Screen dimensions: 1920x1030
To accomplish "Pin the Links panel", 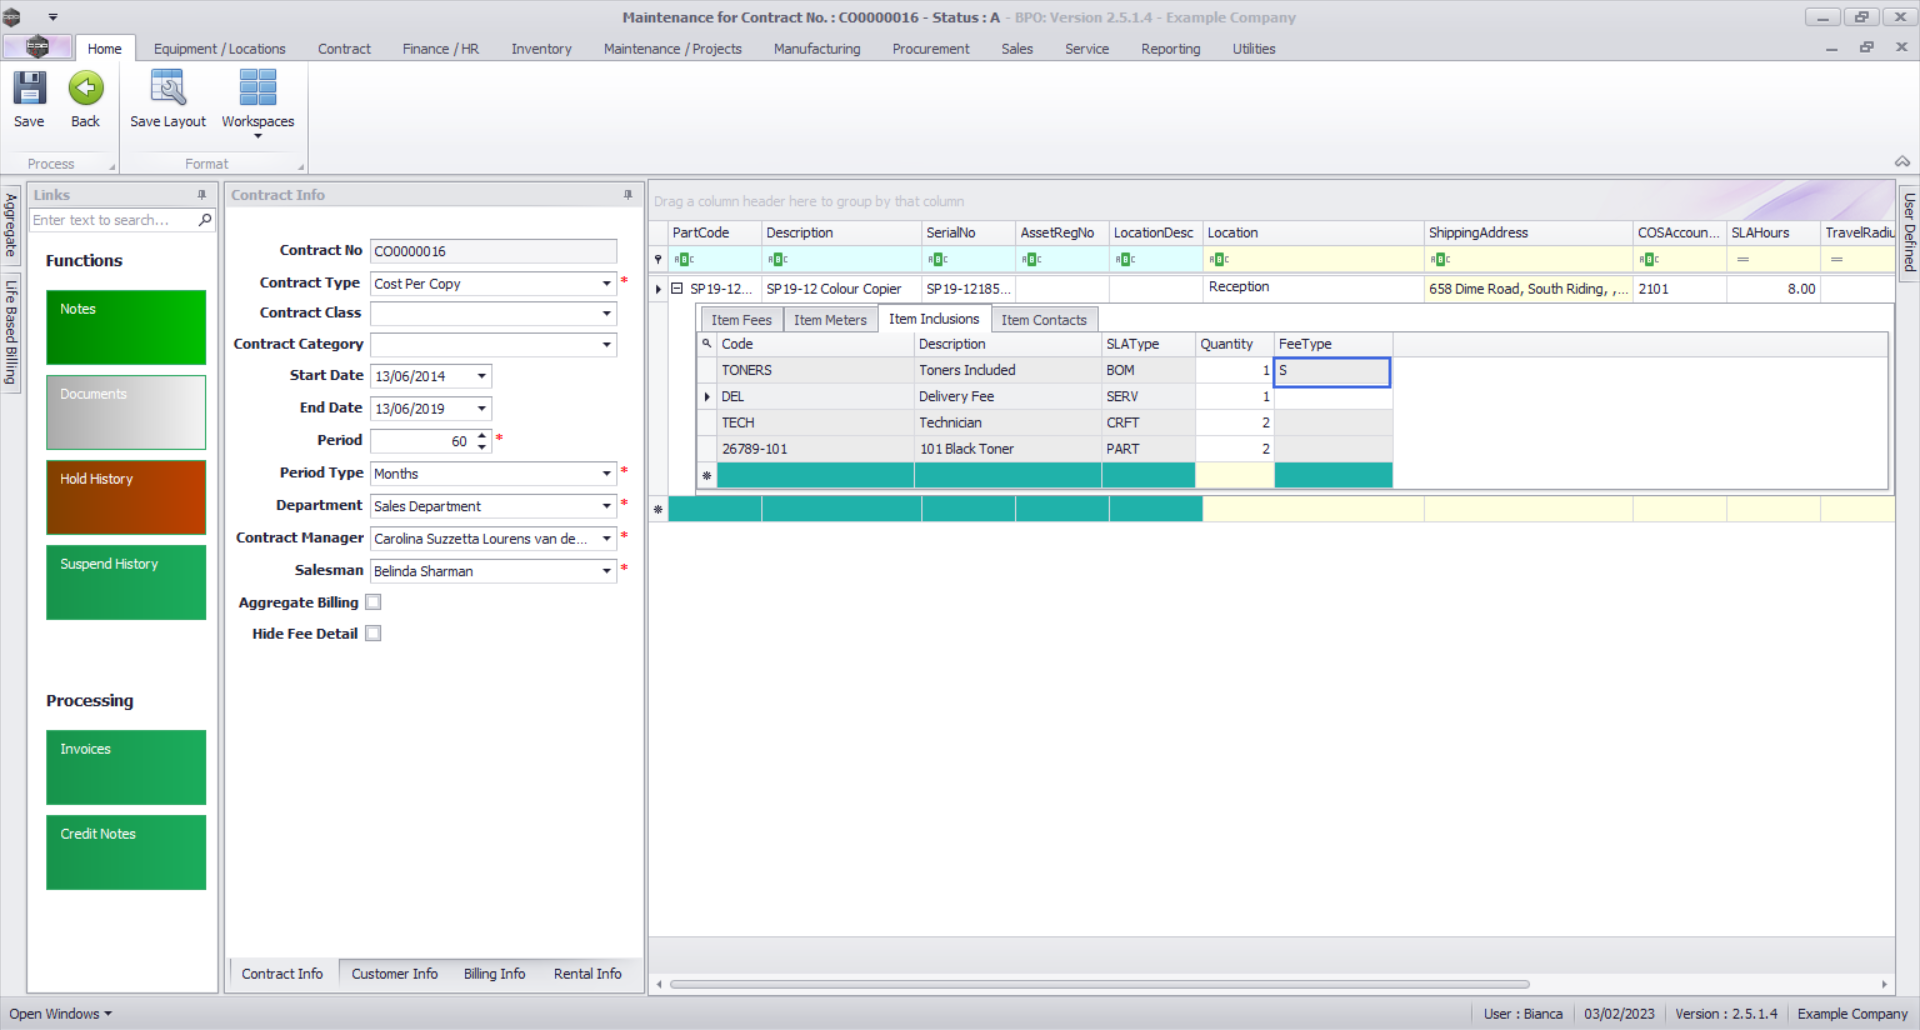I will [x=202, y=195].
